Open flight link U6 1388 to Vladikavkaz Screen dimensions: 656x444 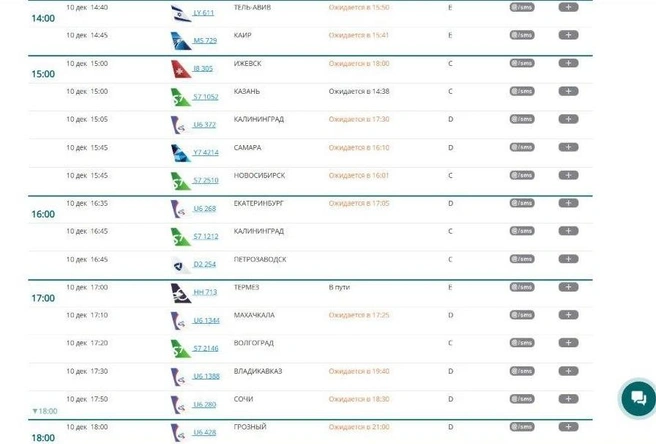click(206, 377)
